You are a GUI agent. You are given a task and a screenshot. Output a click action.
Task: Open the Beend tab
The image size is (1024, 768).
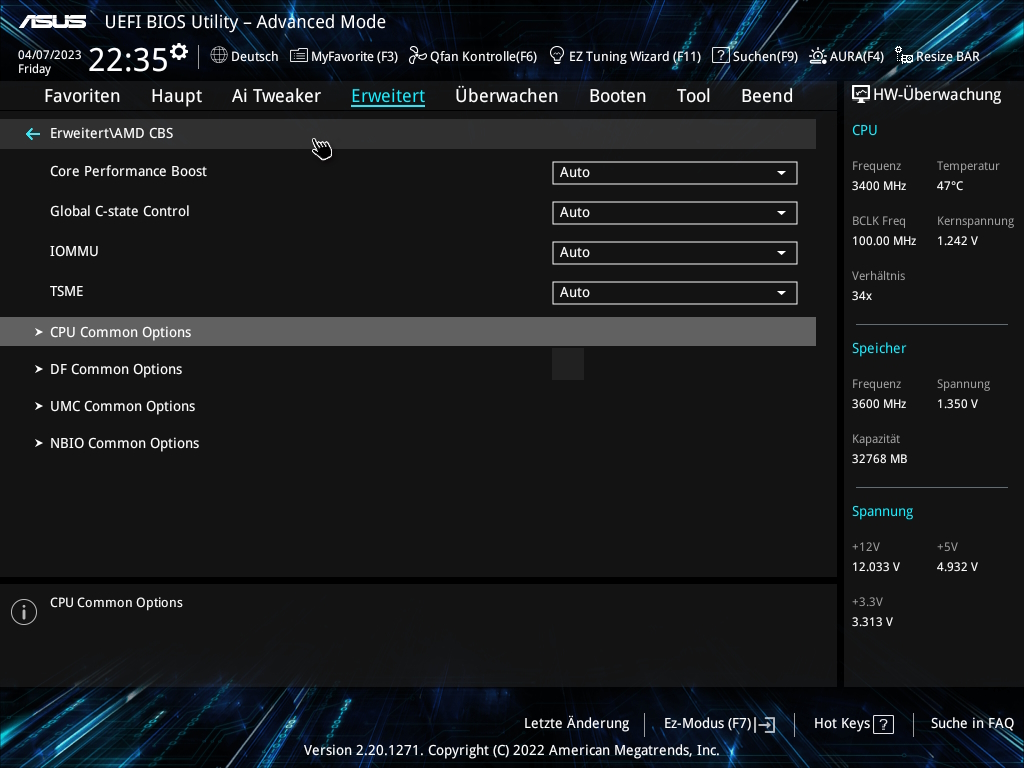pyautogui.click(x=767, y=96)
